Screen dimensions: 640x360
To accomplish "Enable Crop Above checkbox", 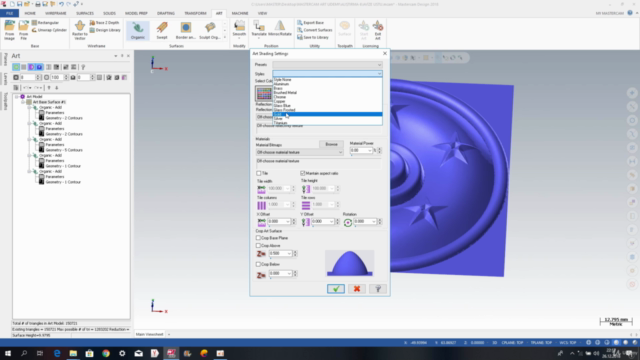I will point(258,246).
